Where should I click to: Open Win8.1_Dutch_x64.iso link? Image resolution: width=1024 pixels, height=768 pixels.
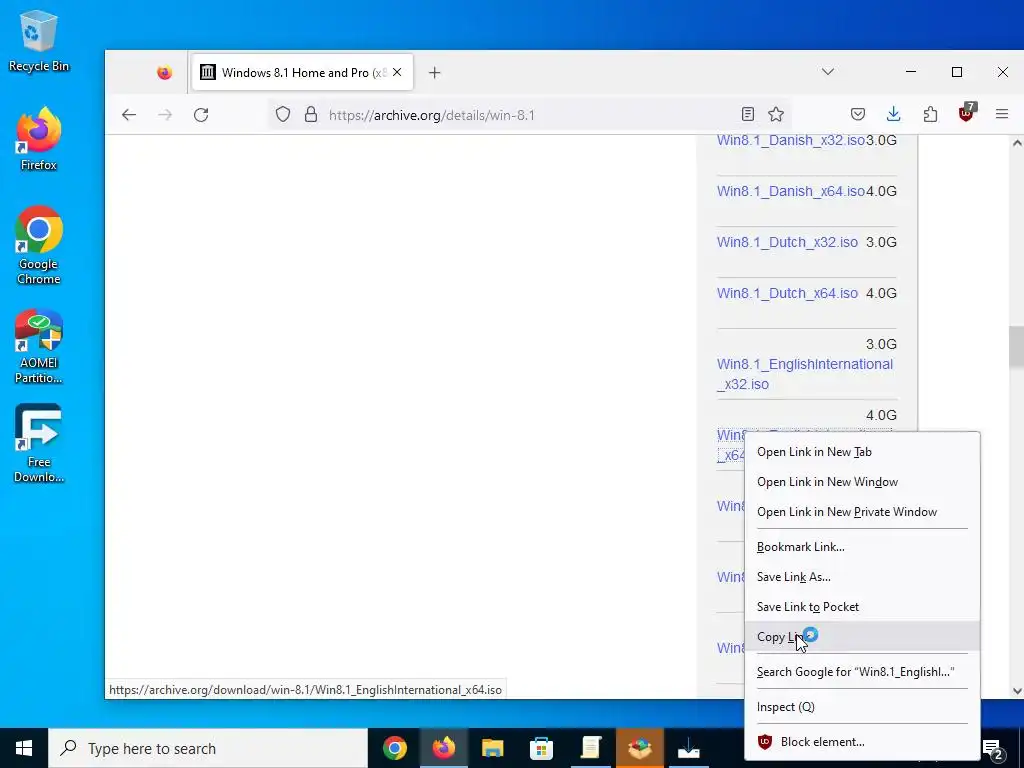click(787, 293)
